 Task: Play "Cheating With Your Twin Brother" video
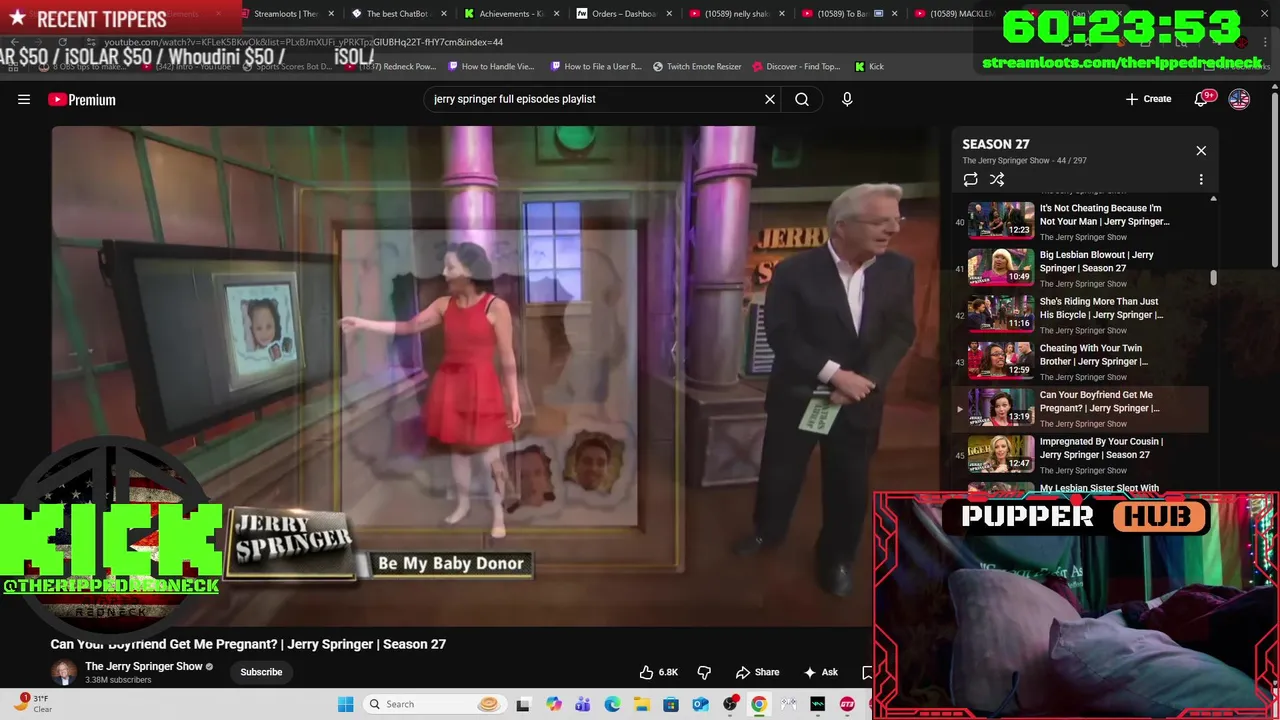click(x=1080, y=361)
